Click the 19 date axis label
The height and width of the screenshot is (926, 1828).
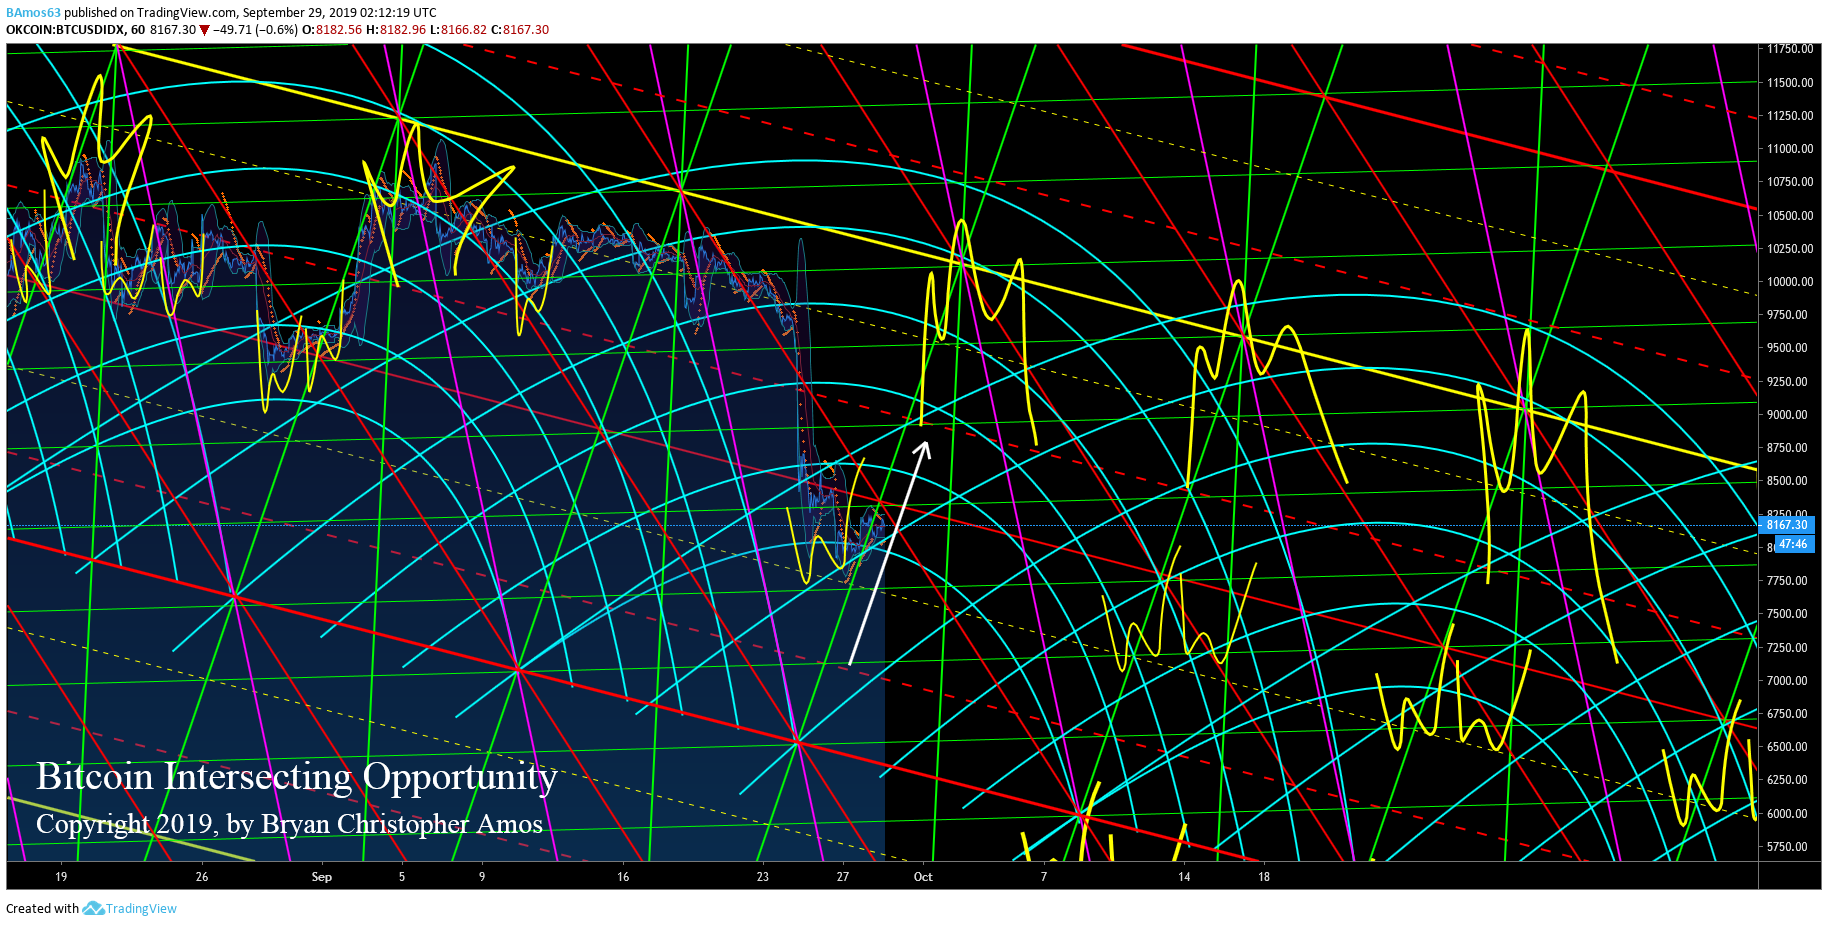[61, 877]
